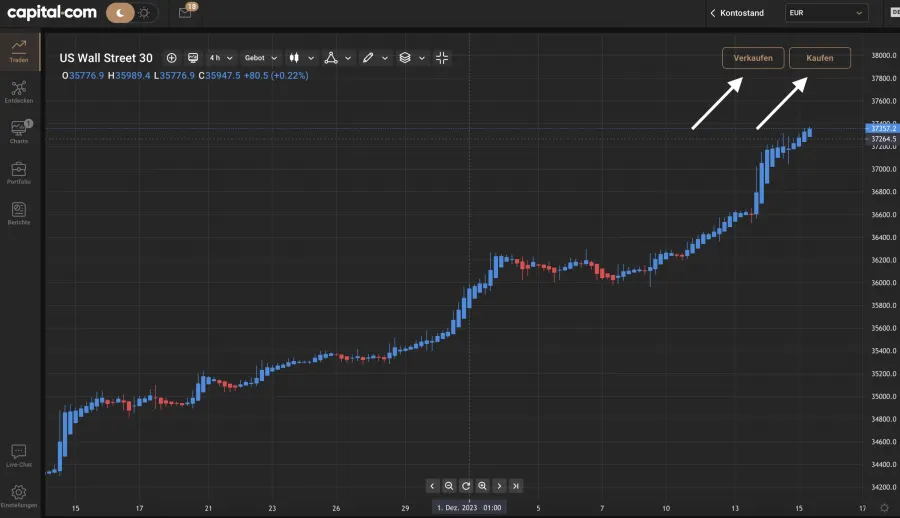The height and width of the screenshot is (518, 900).
Task: Click the US Wall Street 30 instrument title
Action: pos(106,57)
